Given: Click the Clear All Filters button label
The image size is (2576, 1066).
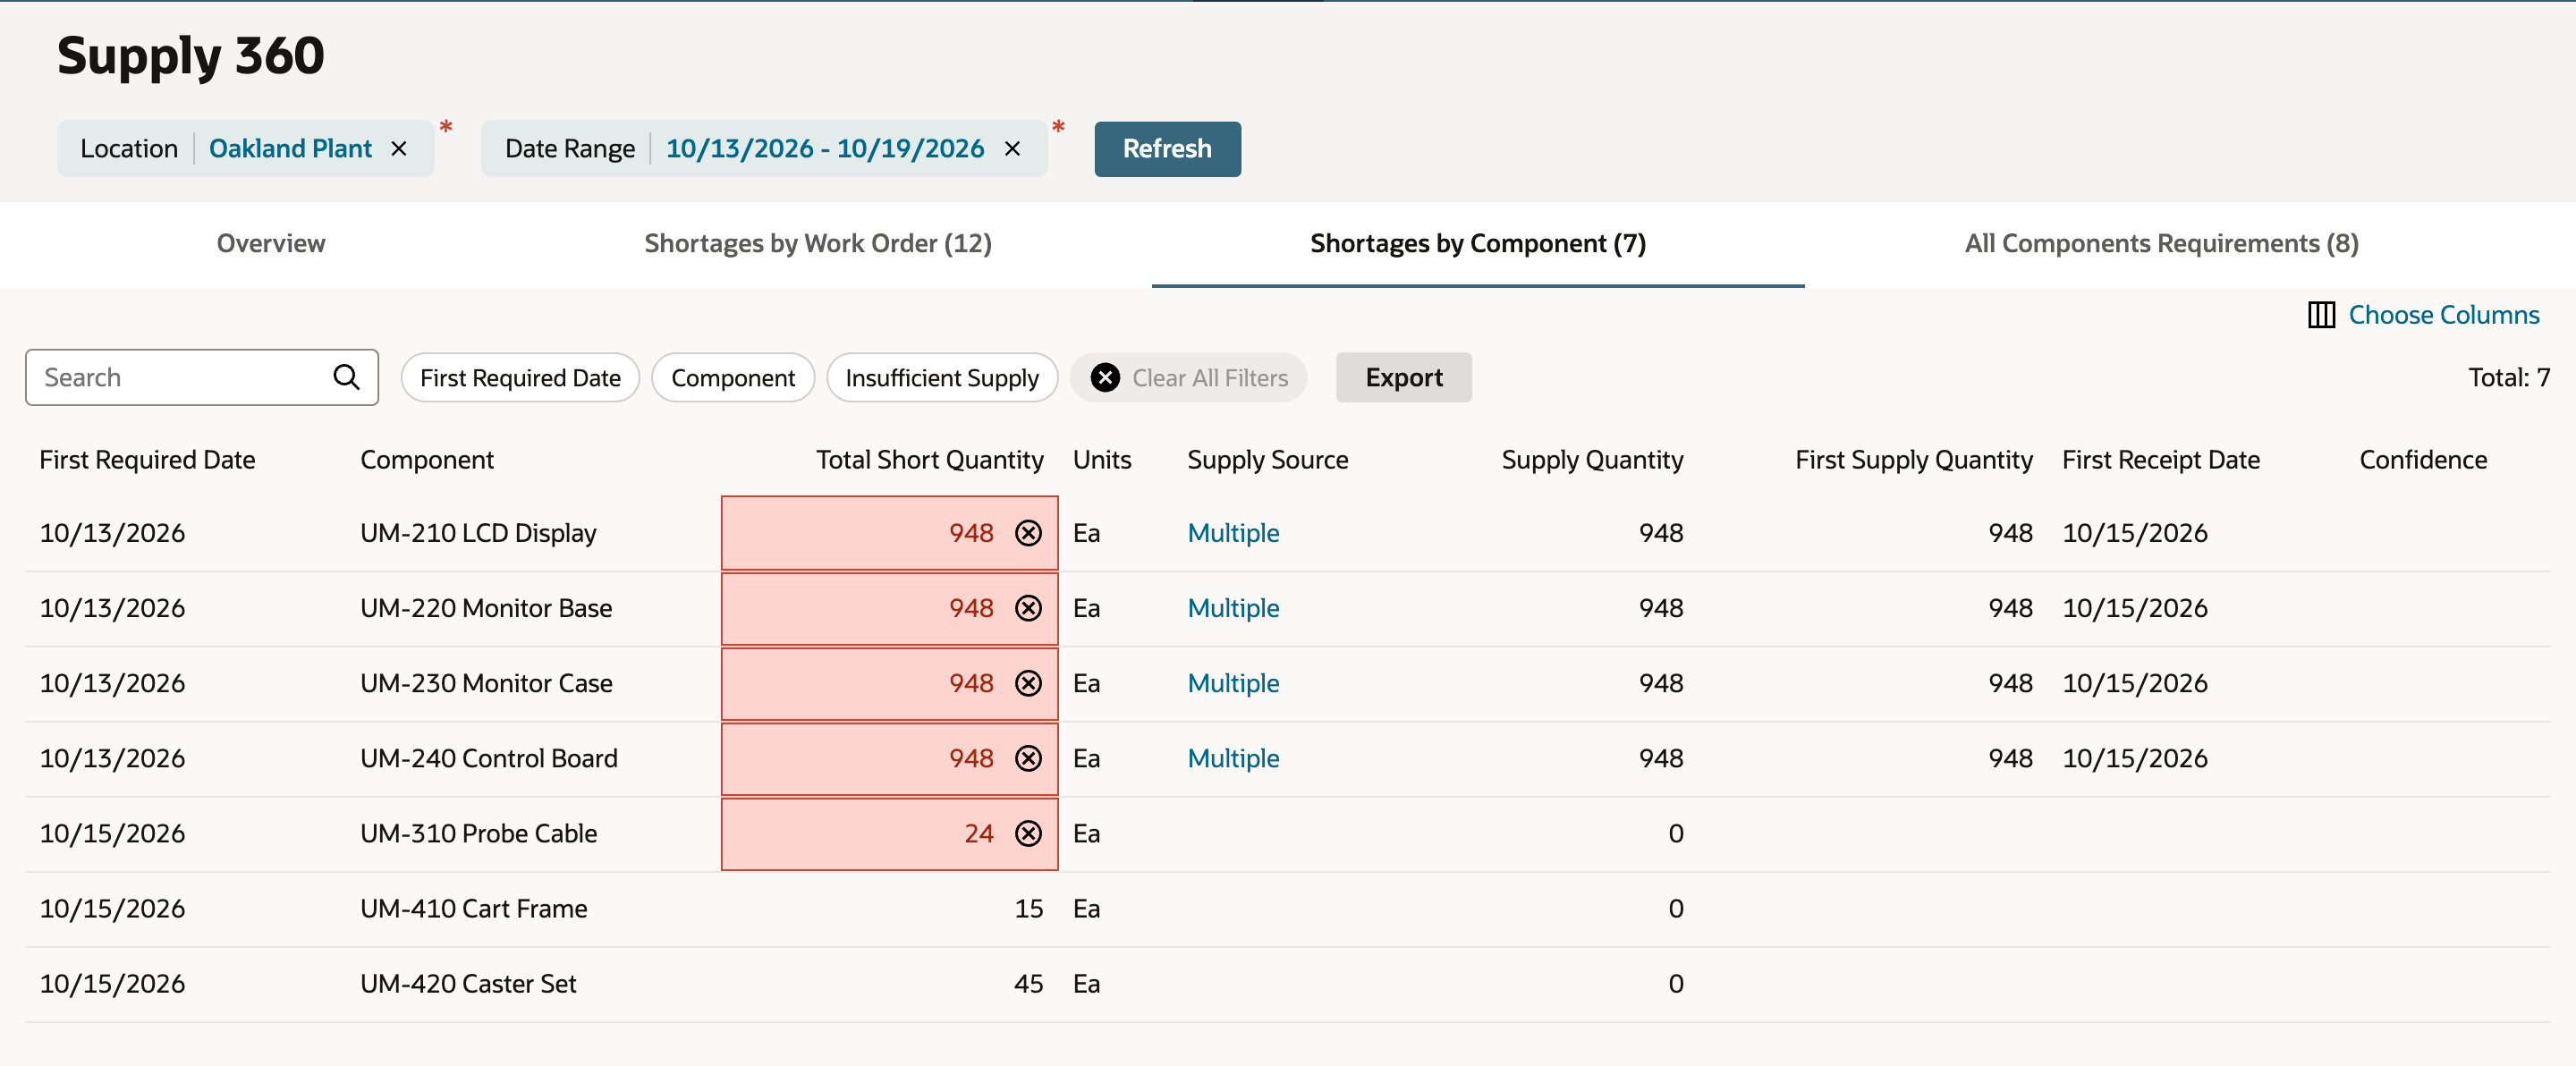Looking at the screenshot, I should pos(1210,377).
